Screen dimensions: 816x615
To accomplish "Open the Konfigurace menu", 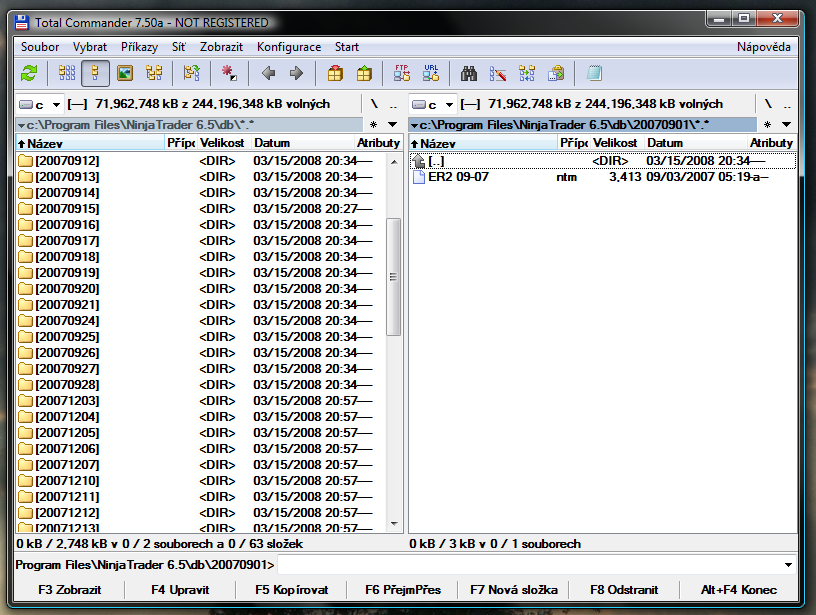I will pyautogui.click(x=288, y=47).
